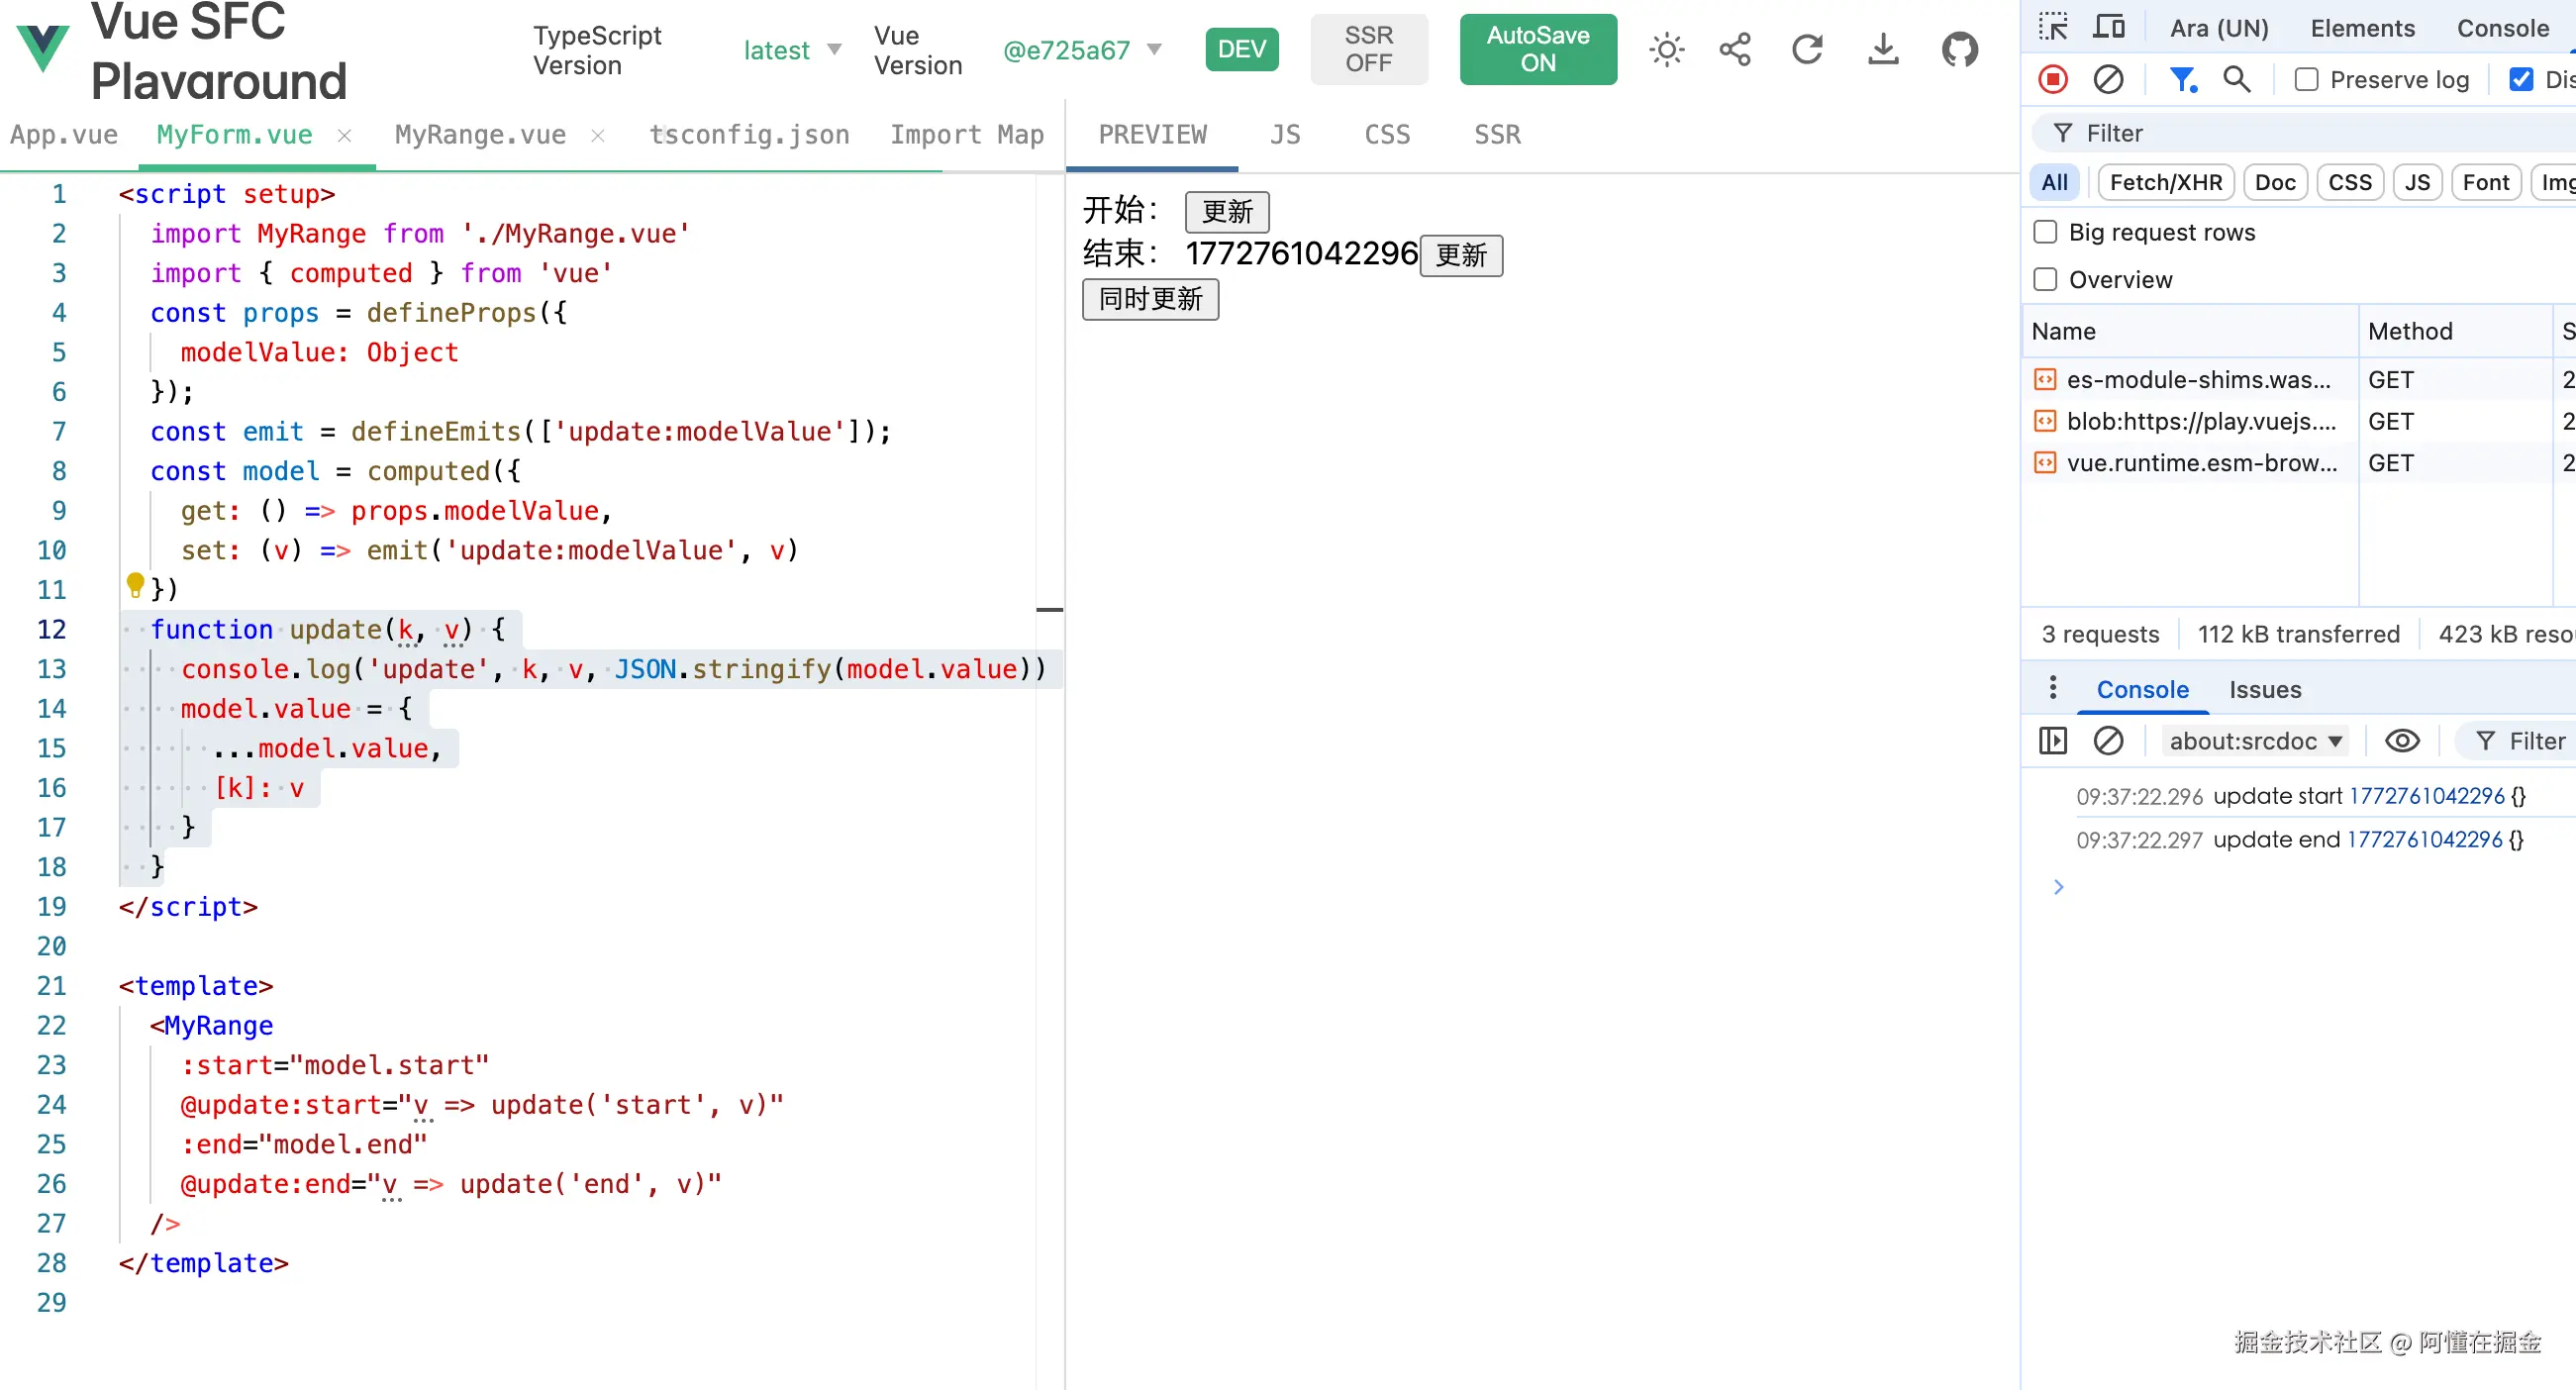Click the 同时更新 button in preview
The height and width of the screenshot is (1390, 2576).
tap(1150, 299)
